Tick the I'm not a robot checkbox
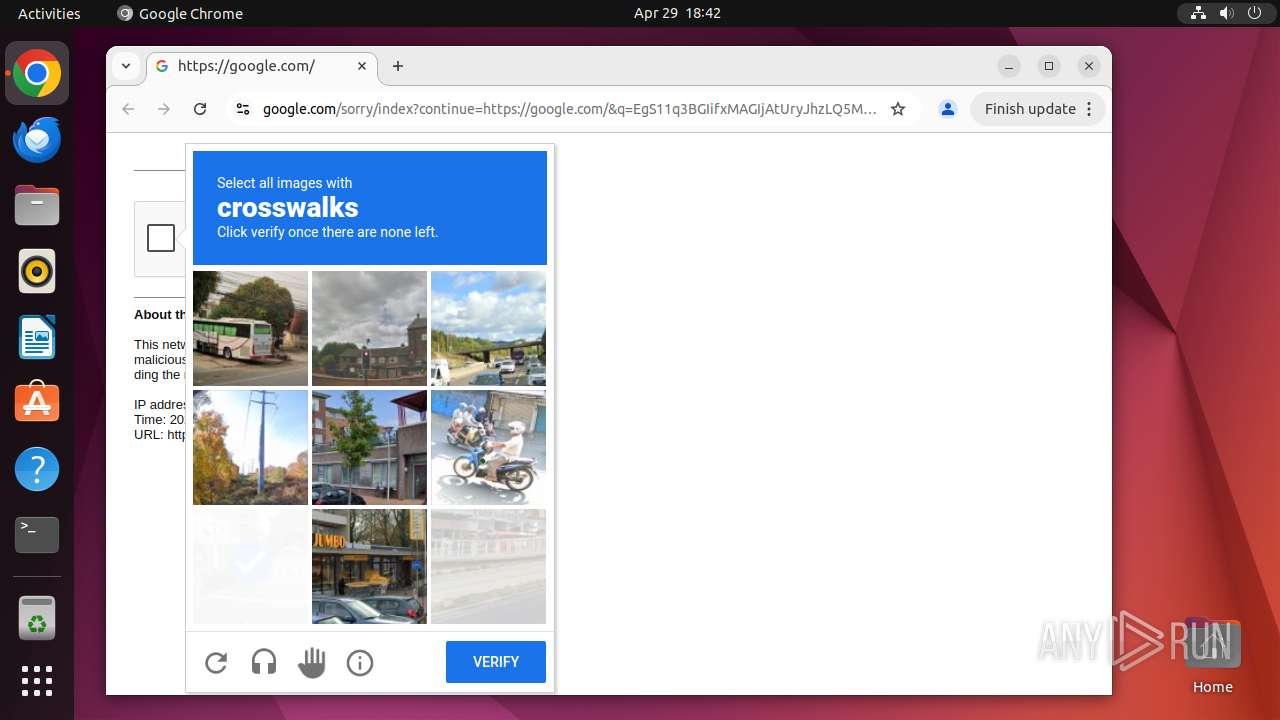Screen dimensions: 1280x720 click(161, 238)
